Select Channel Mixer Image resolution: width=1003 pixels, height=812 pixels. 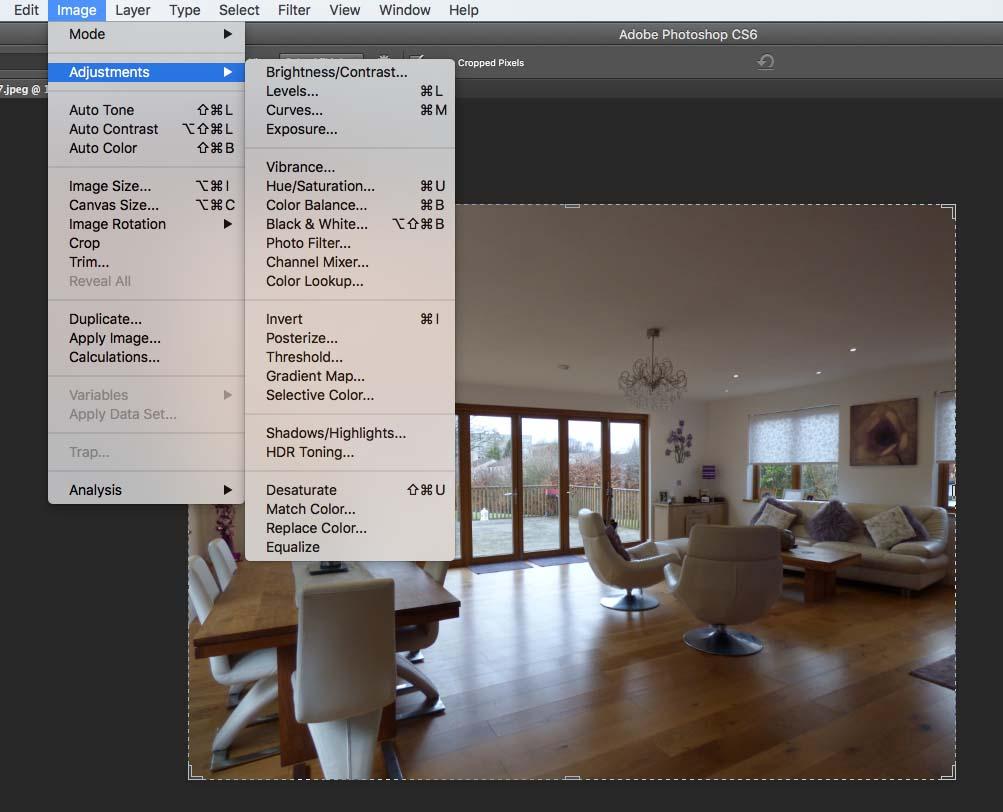click(x=350, y=262)
